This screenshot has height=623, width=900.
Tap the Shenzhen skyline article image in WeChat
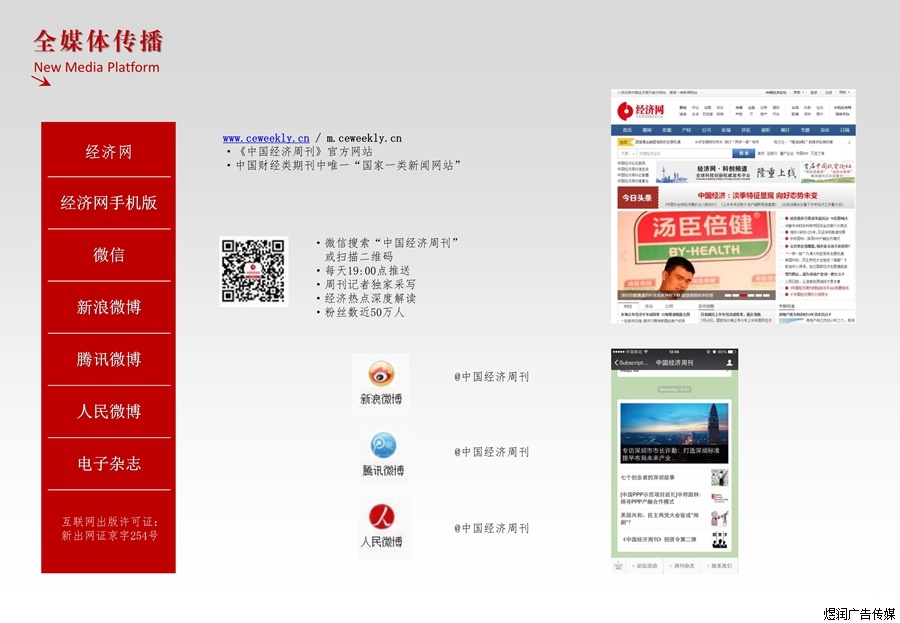tap(674, 433)
